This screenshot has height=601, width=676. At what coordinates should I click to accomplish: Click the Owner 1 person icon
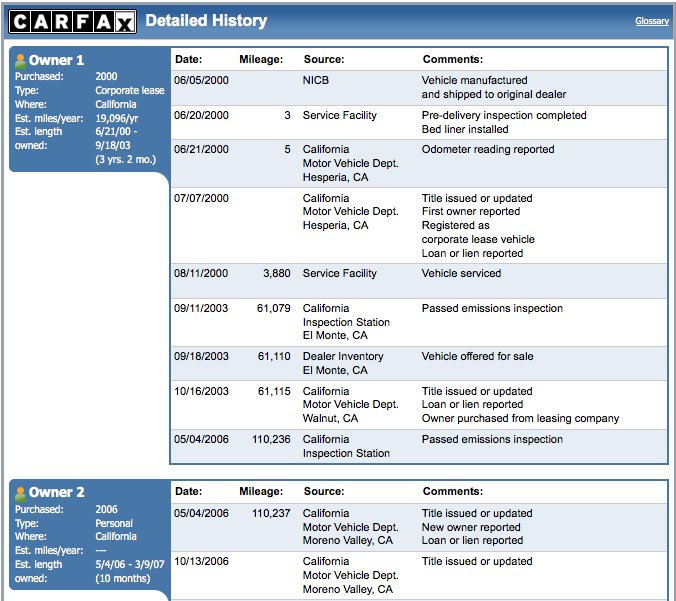(x=20, y=61)
